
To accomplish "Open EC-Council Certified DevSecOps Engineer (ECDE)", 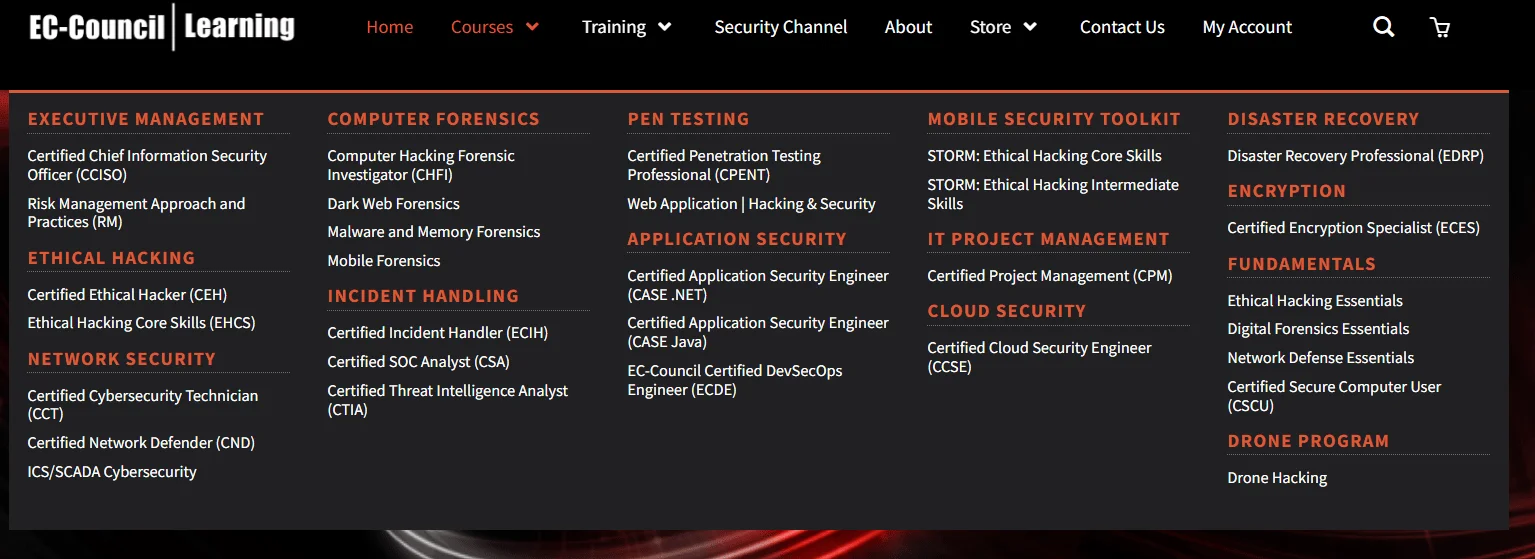I will click(x=735, y=380).
